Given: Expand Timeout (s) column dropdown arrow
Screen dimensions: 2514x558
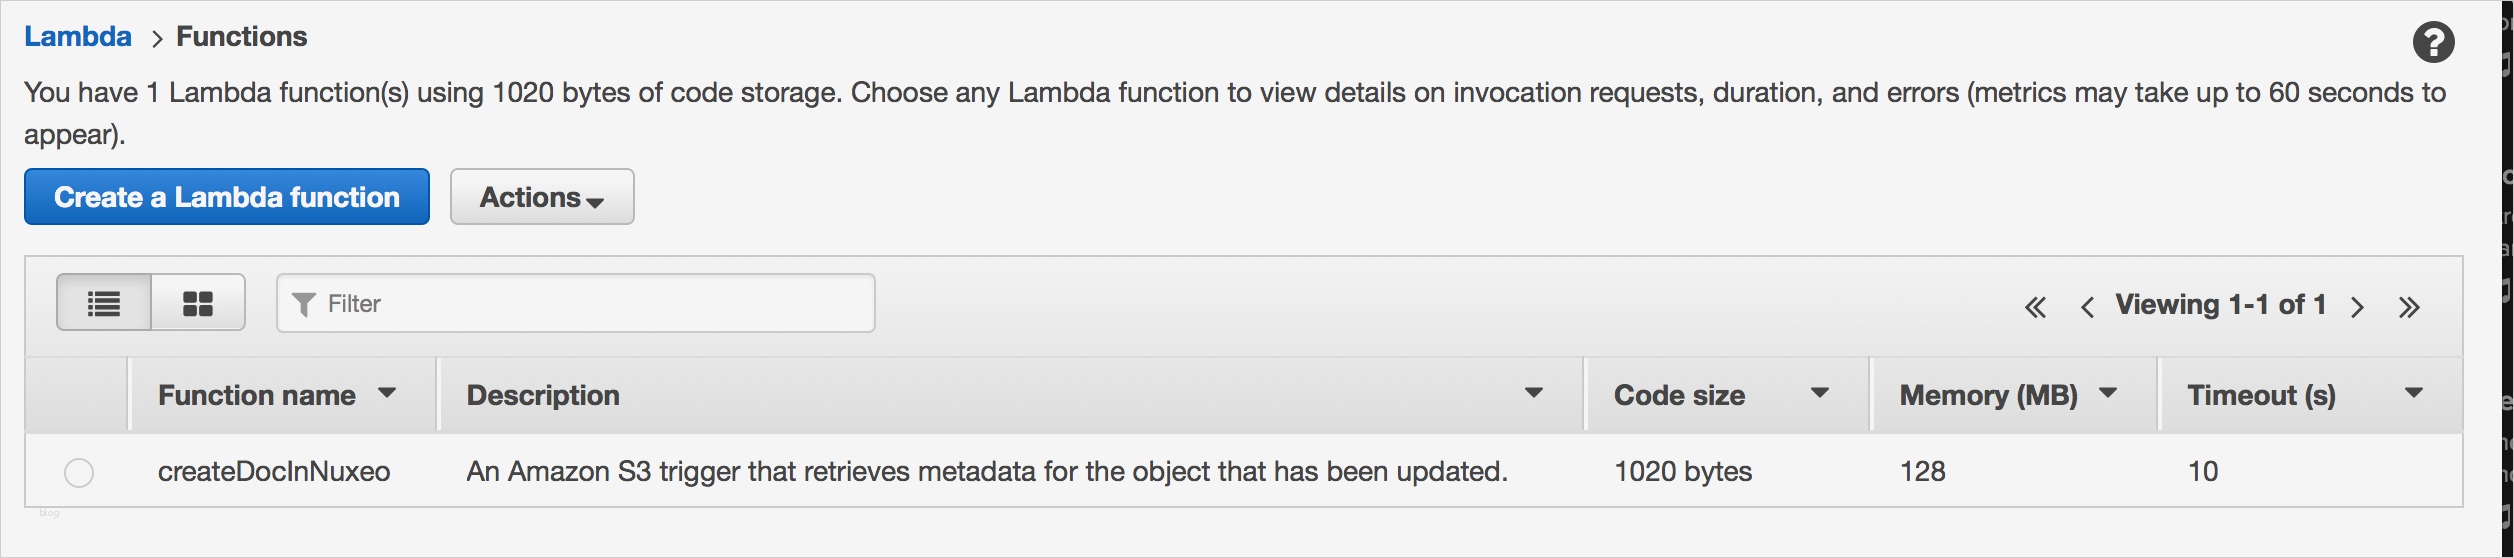Looking at the screenshot, I should point(2414,394).
